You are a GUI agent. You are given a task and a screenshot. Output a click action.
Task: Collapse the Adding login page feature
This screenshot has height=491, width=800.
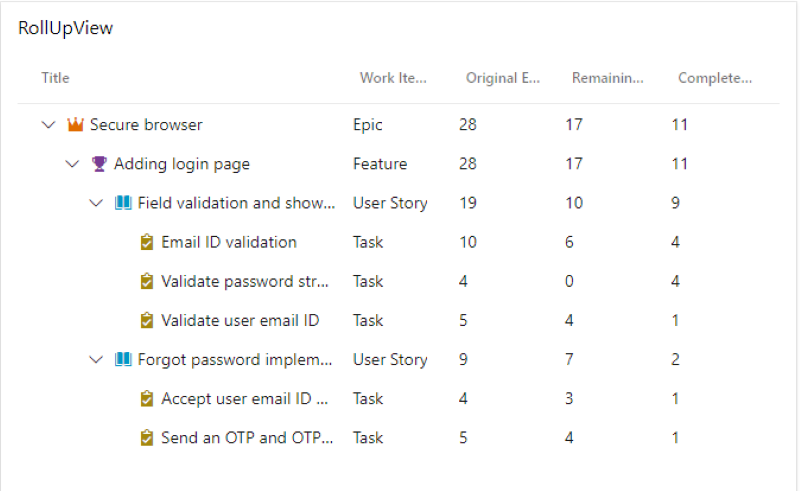pyautogui.click(x=71, y=164)
